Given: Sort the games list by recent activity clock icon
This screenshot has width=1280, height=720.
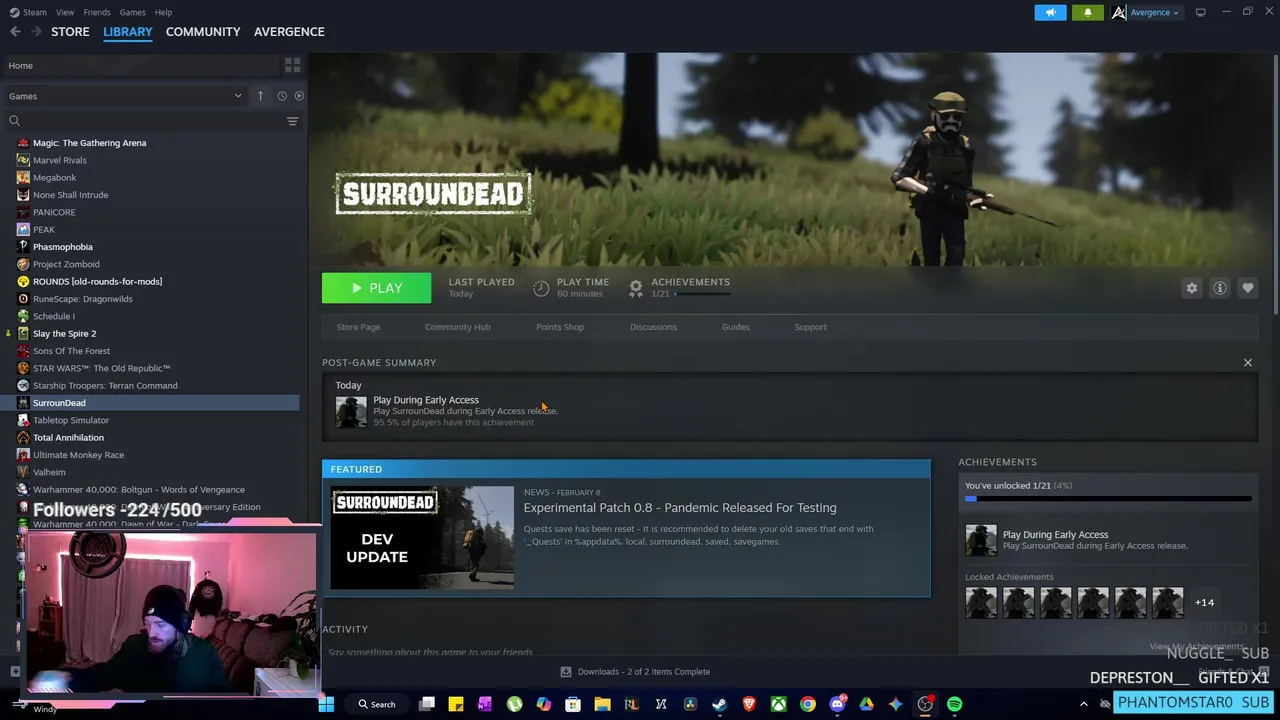Looking at the screenshot, I should (x=282, y=96).
